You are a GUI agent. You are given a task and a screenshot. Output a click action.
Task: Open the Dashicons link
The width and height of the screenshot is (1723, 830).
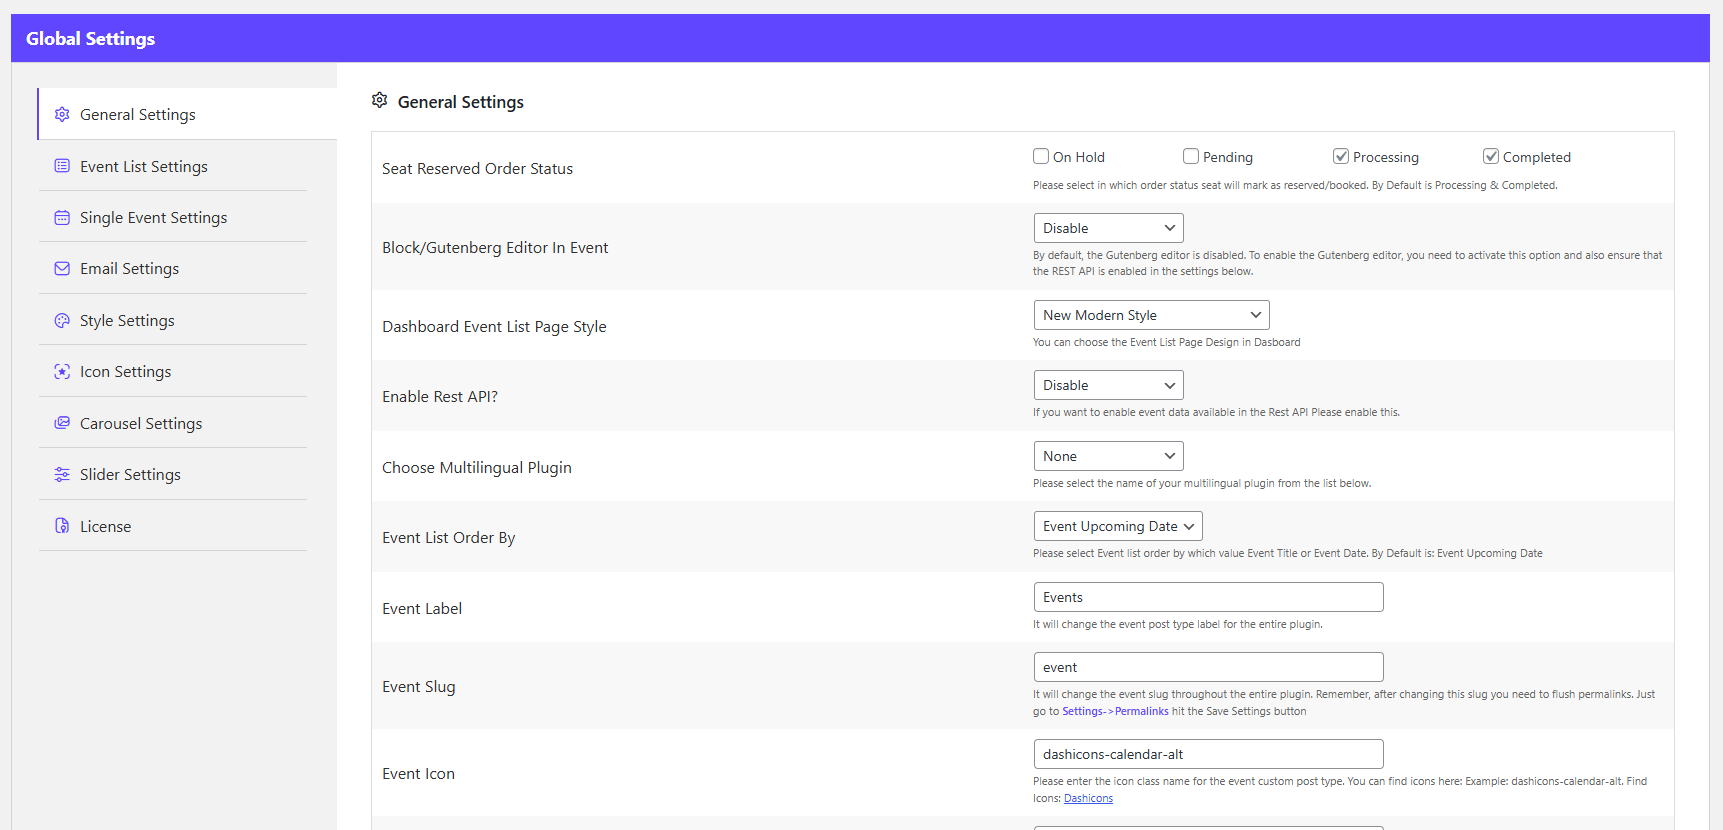click(1088, 798)
